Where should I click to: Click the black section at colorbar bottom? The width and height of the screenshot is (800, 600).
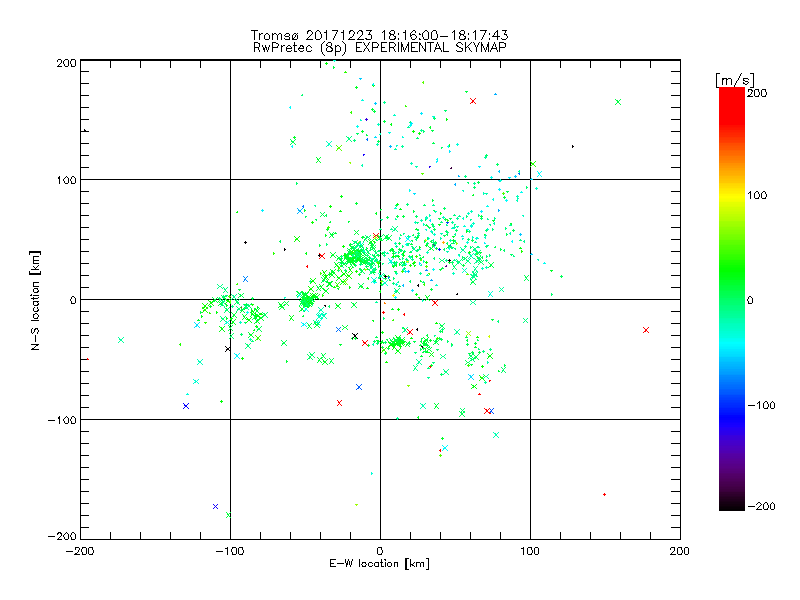tap(732, 503)
